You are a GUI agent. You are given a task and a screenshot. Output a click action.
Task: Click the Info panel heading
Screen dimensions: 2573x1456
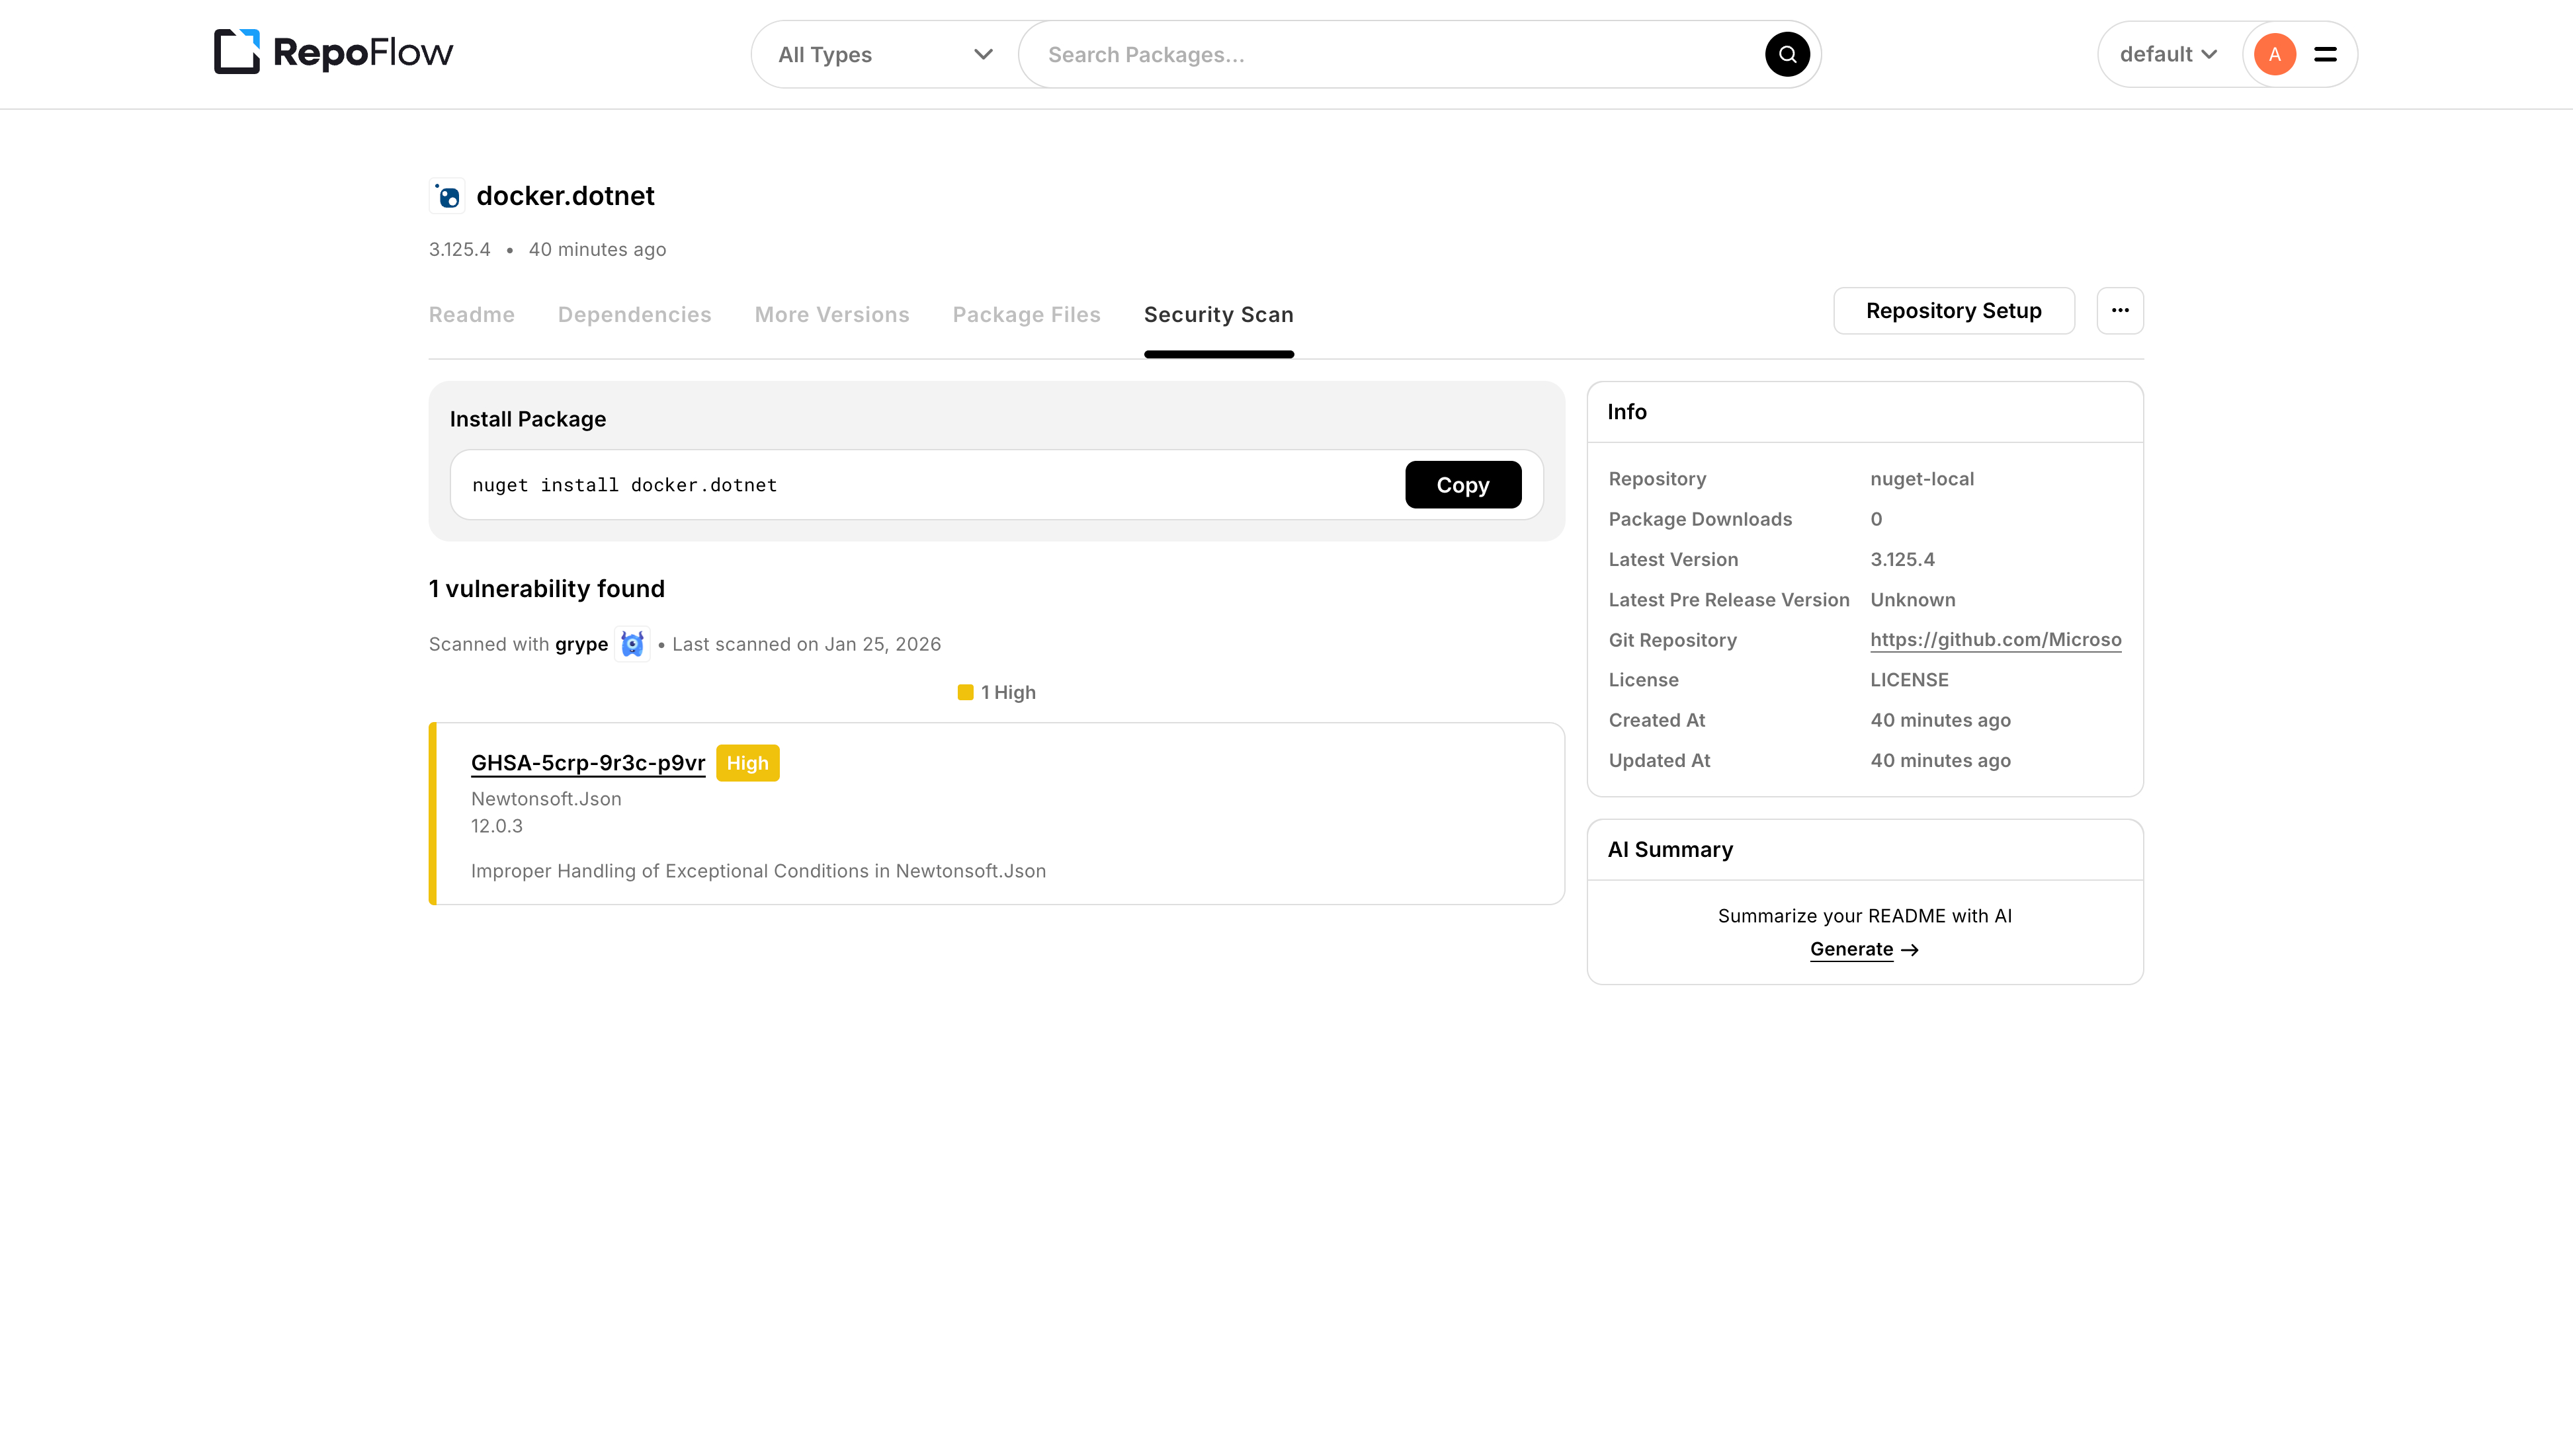pos(1626,412)
